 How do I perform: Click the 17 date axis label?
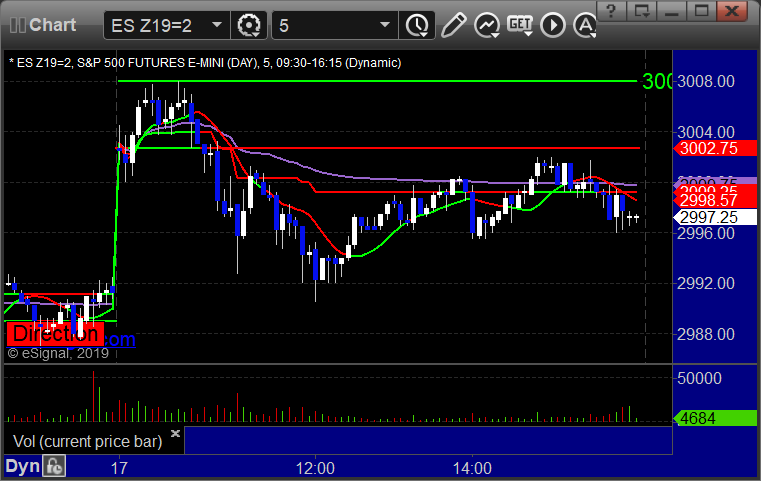(119, 468)
